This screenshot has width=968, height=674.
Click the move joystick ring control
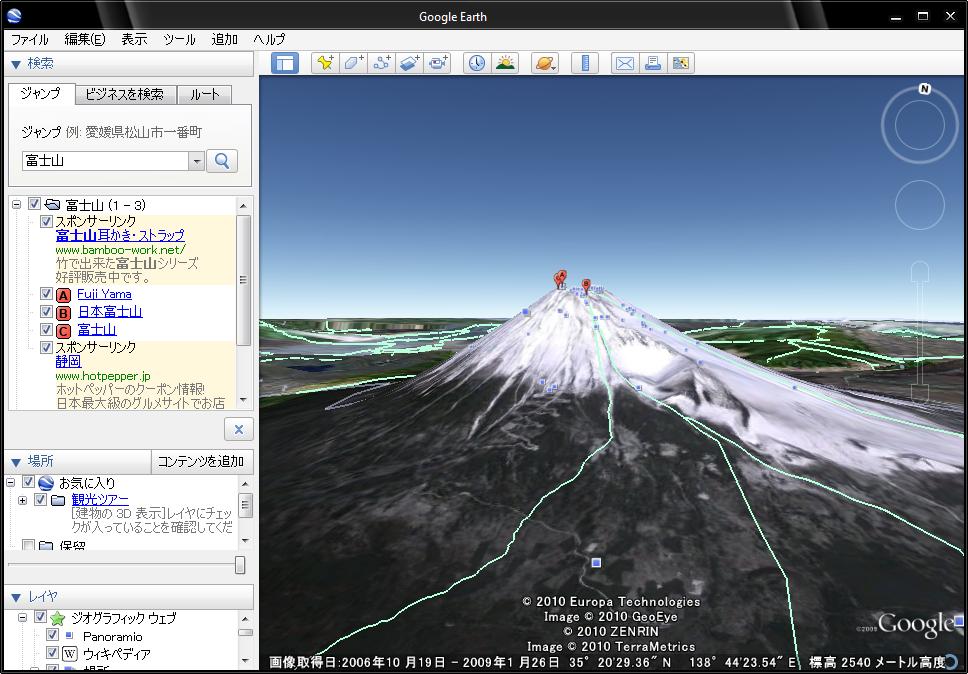pyautogui.click(x=919, y=204)
